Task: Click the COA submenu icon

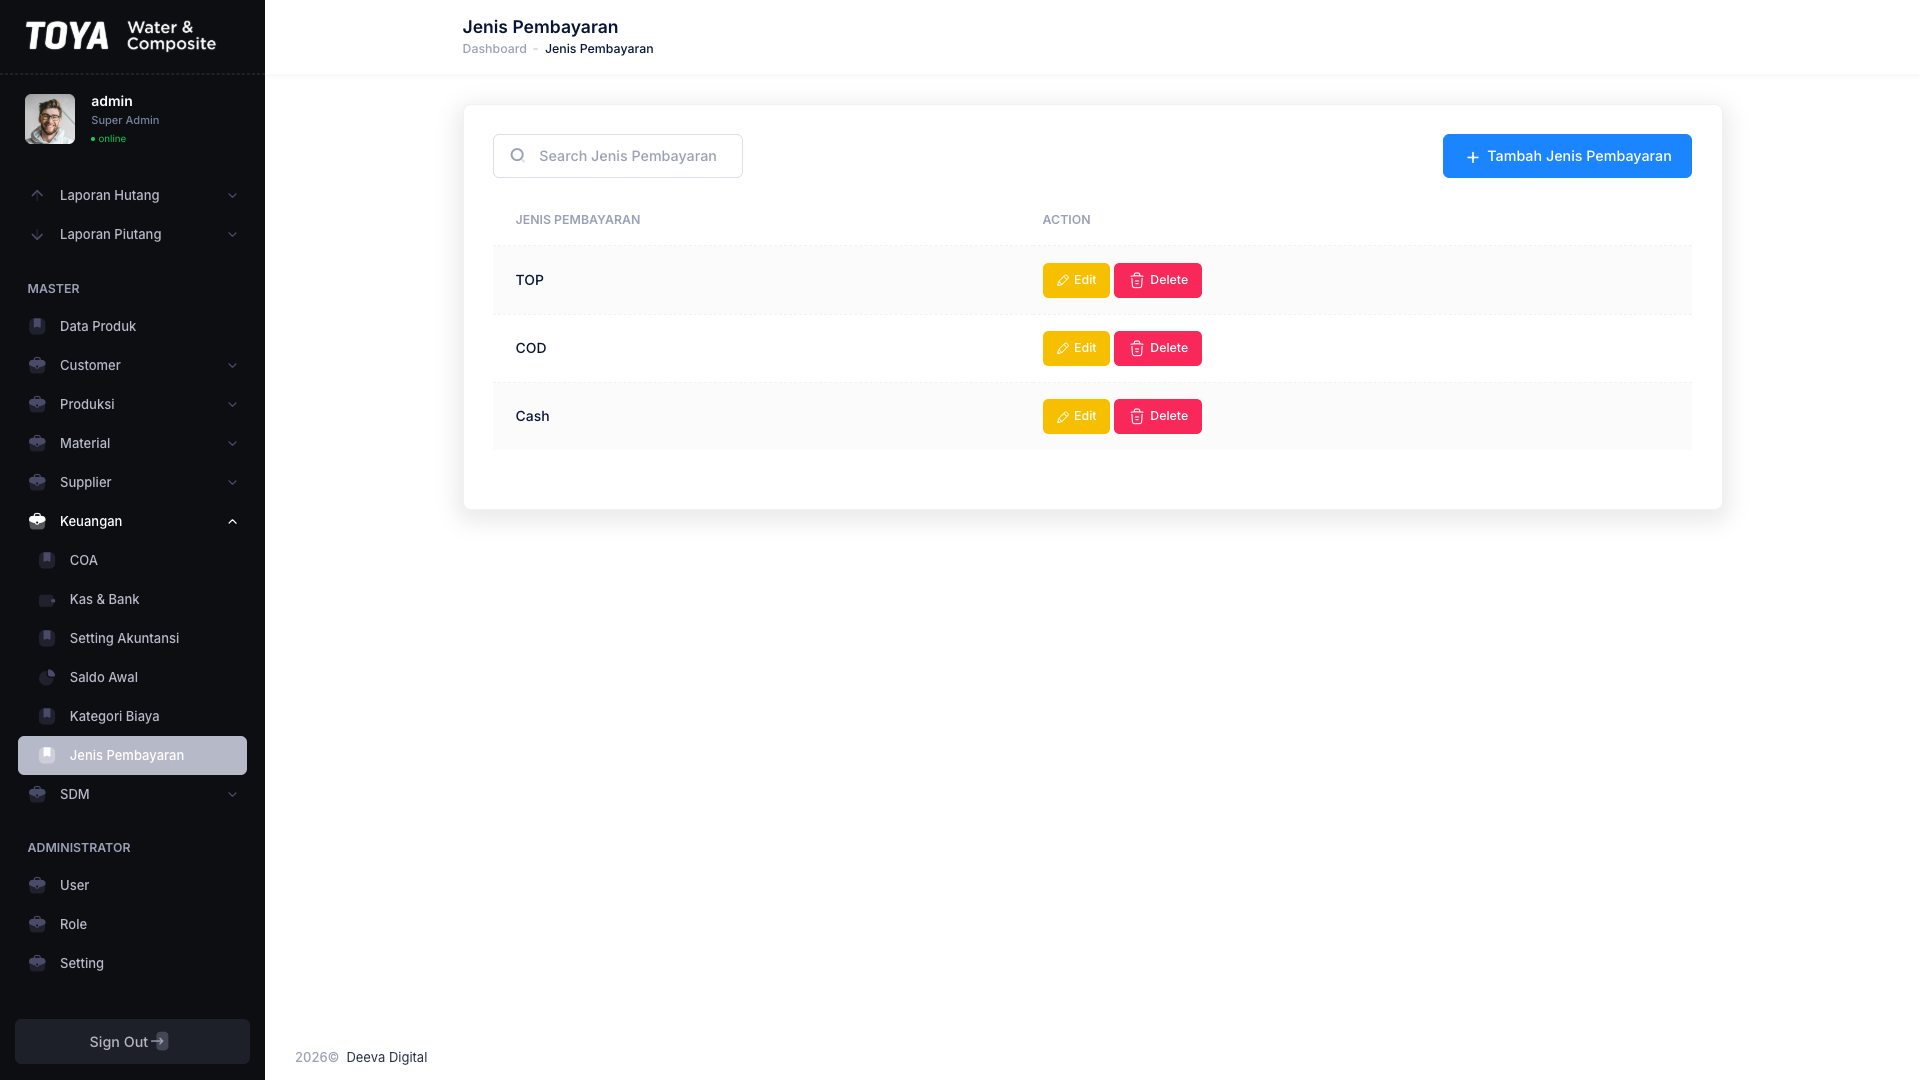Action: (x=47, y=560)
